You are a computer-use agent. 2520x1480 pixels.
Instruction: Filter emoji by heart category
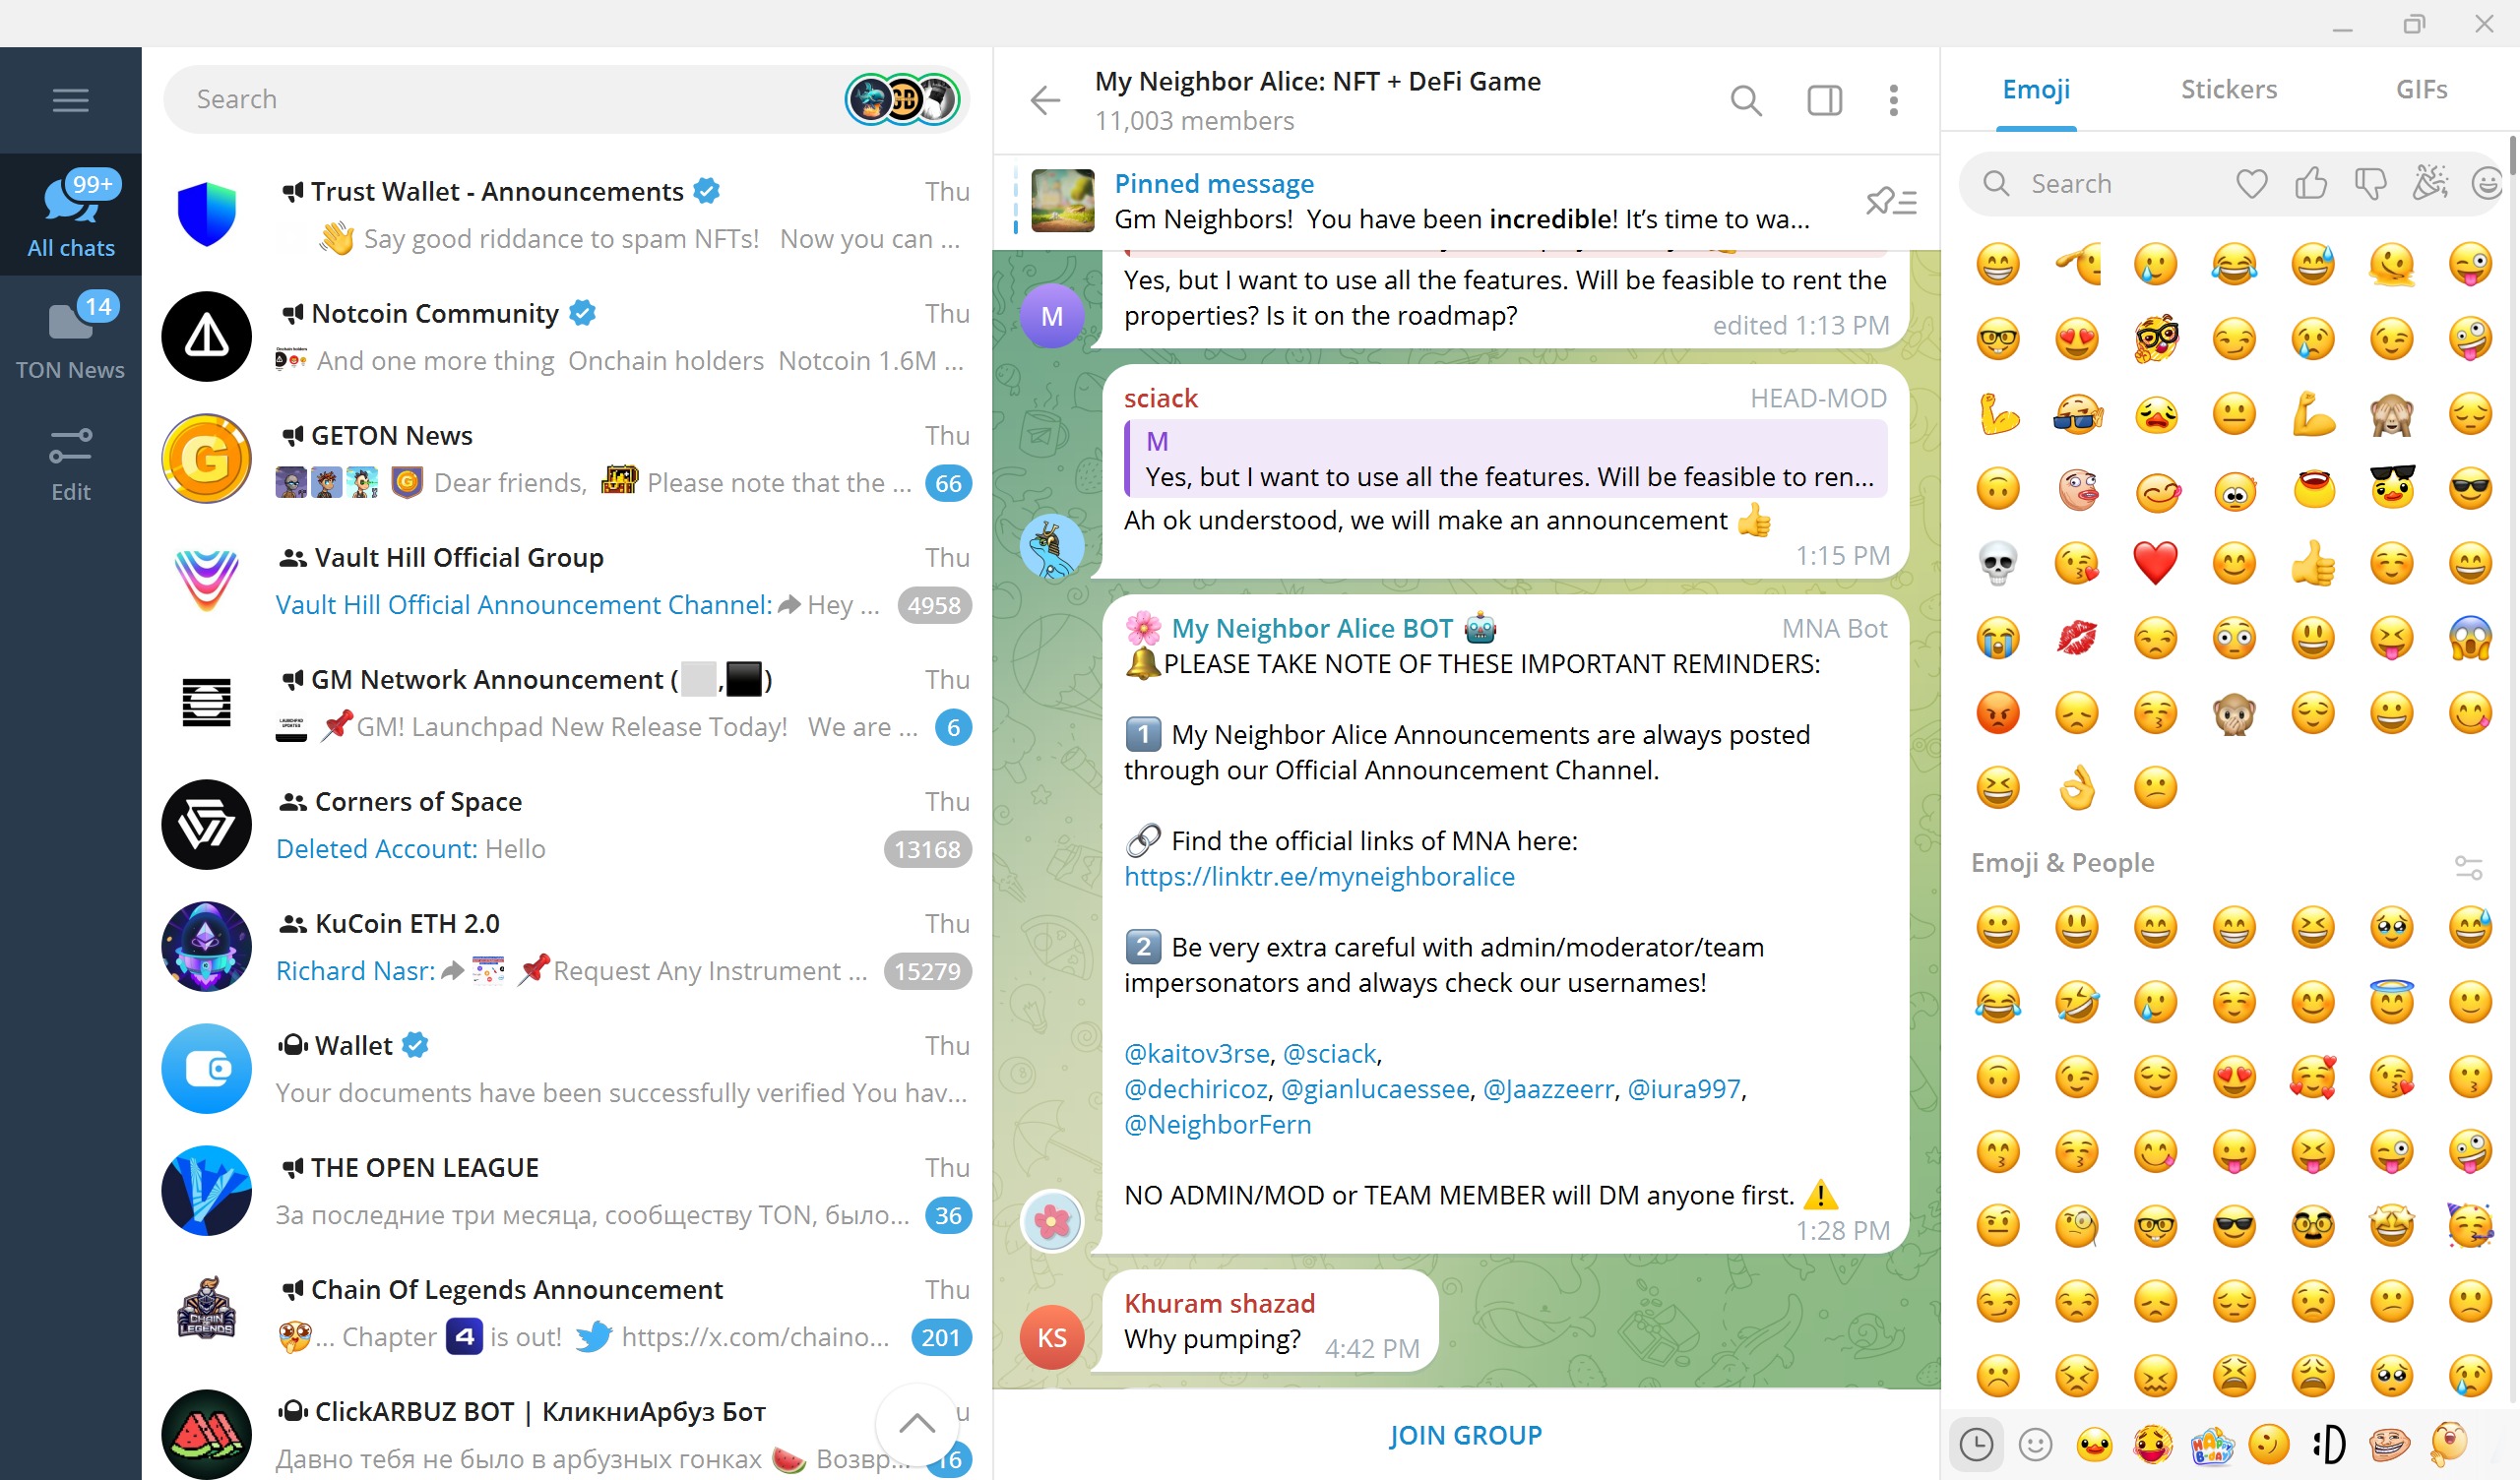coord(2251,184)
